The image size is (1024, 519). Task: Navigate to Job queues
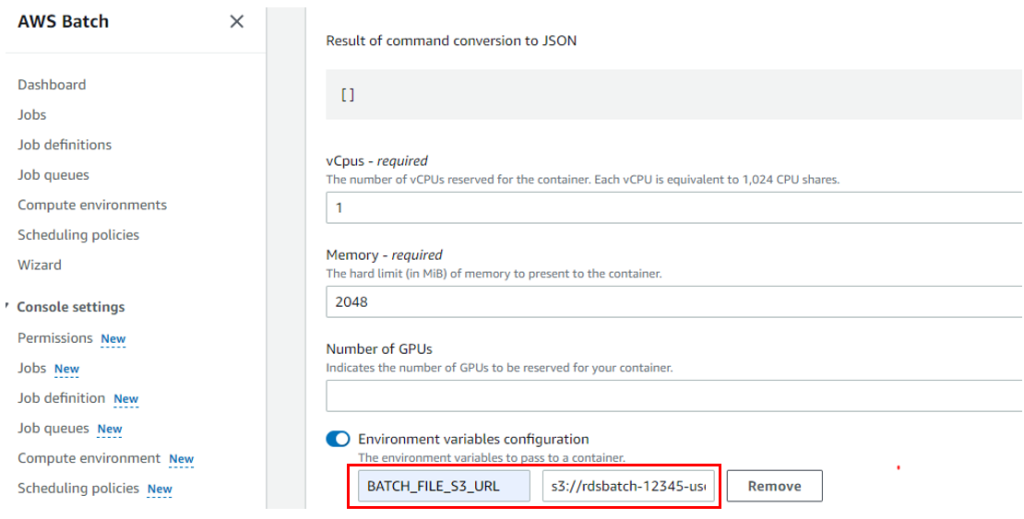[x=53, y=175]
